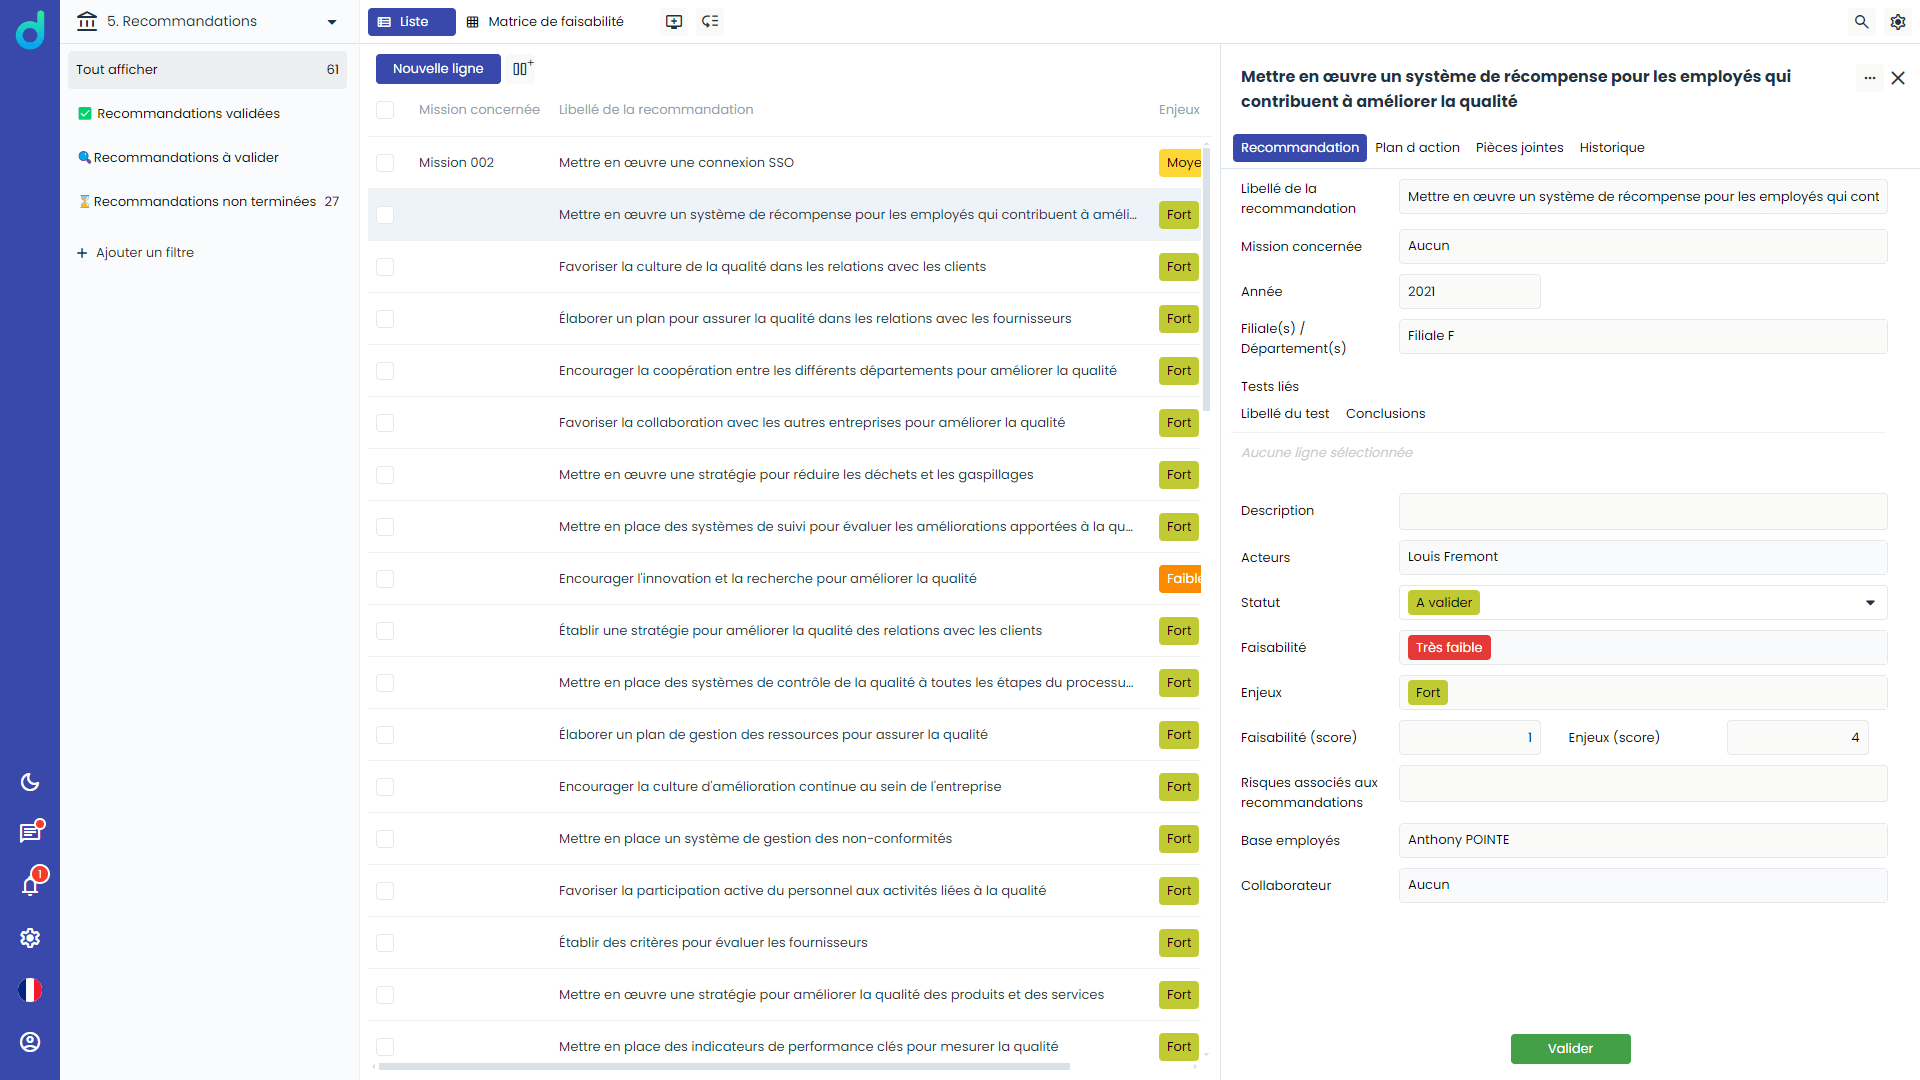Click the screen/monitor icon in toolbar
Viewport: 1920px width, 1080px height.
(674, 21)
